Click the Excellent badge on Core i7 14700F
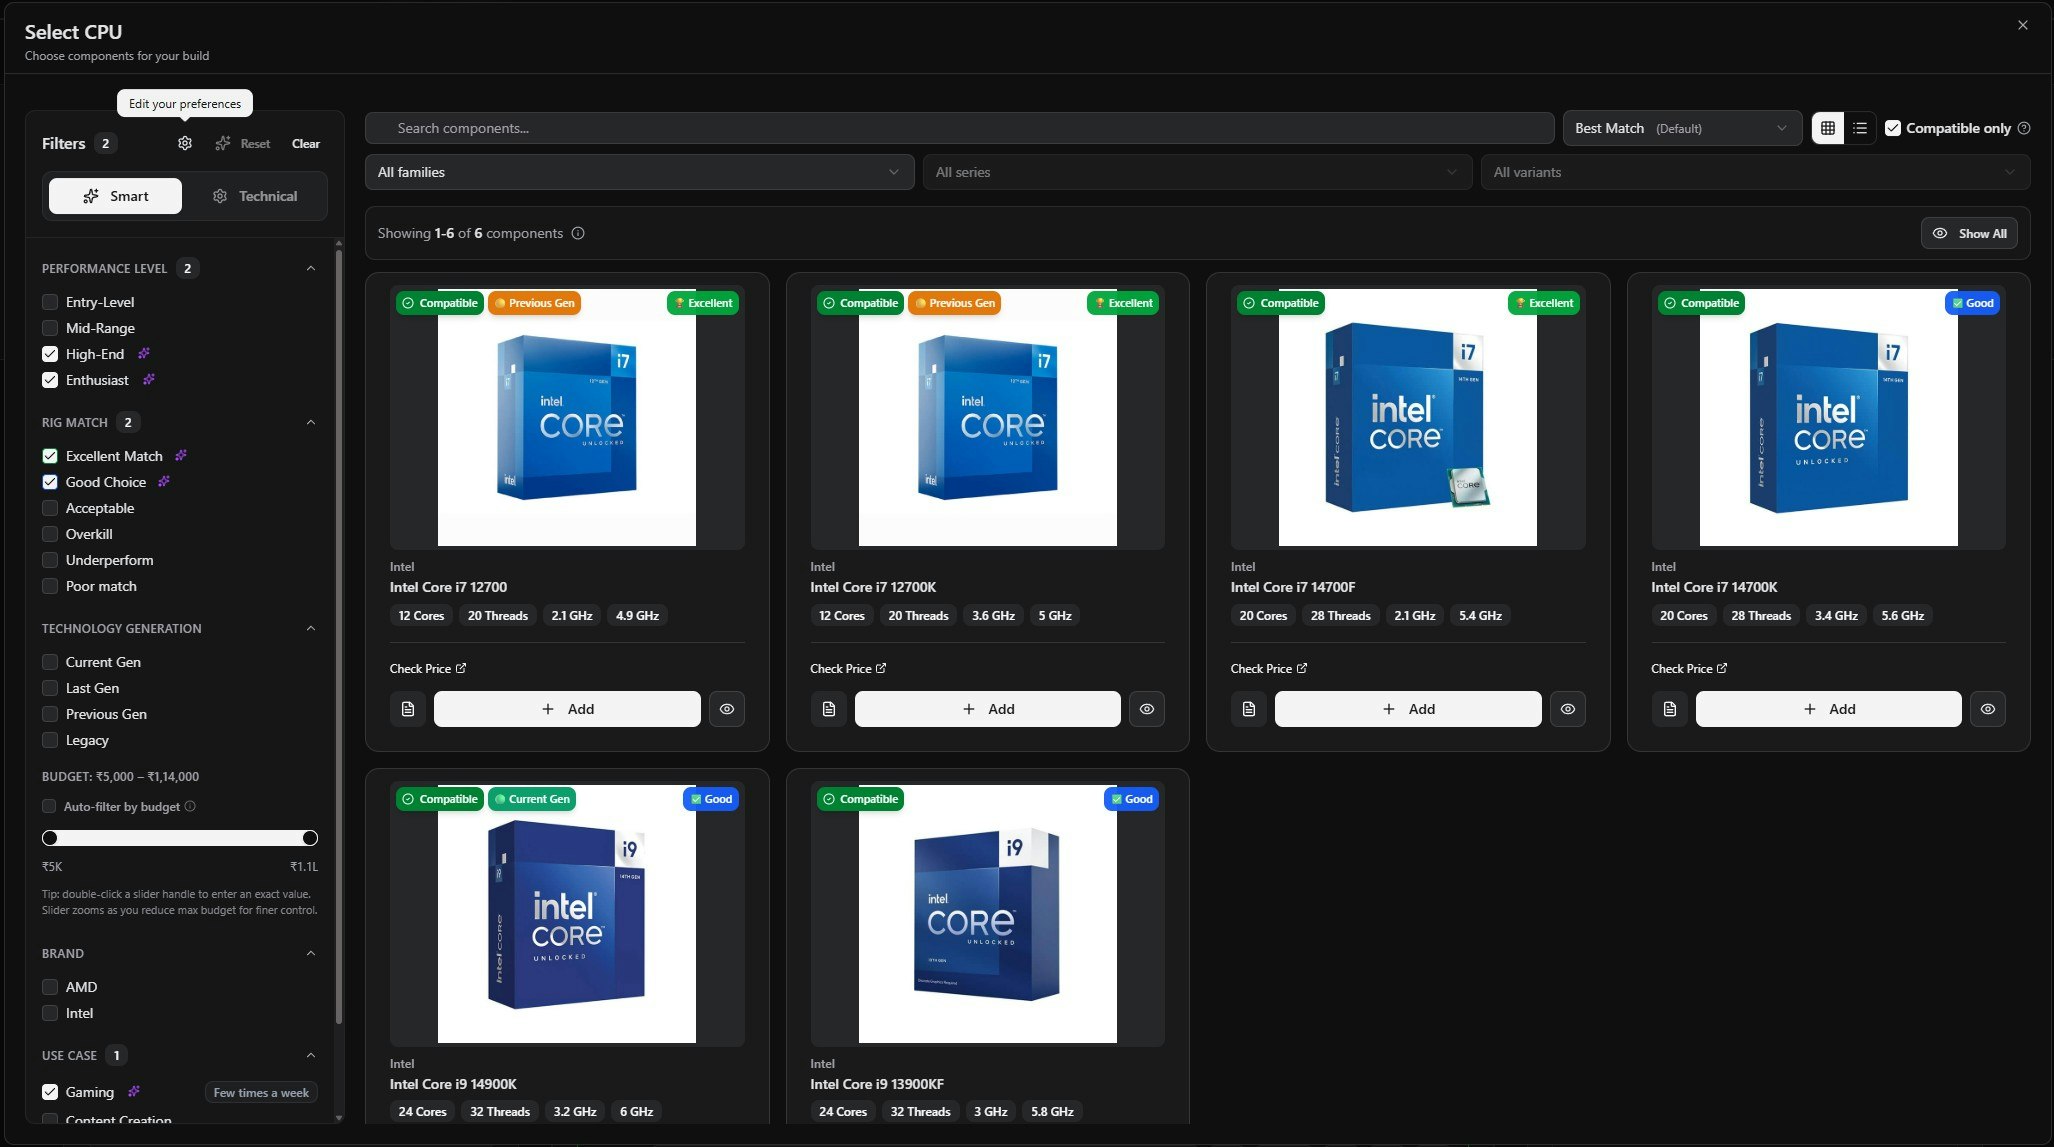 pos(1544,303)
